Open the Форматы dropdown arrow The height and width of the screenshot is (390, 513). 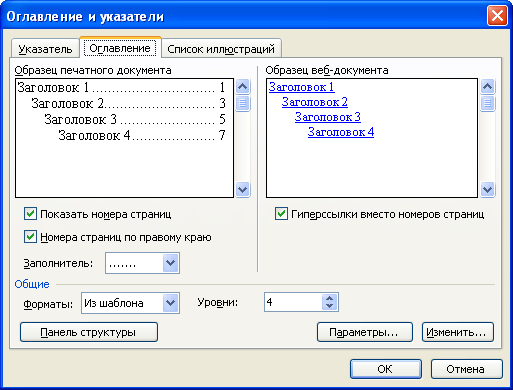pos(171,303)
